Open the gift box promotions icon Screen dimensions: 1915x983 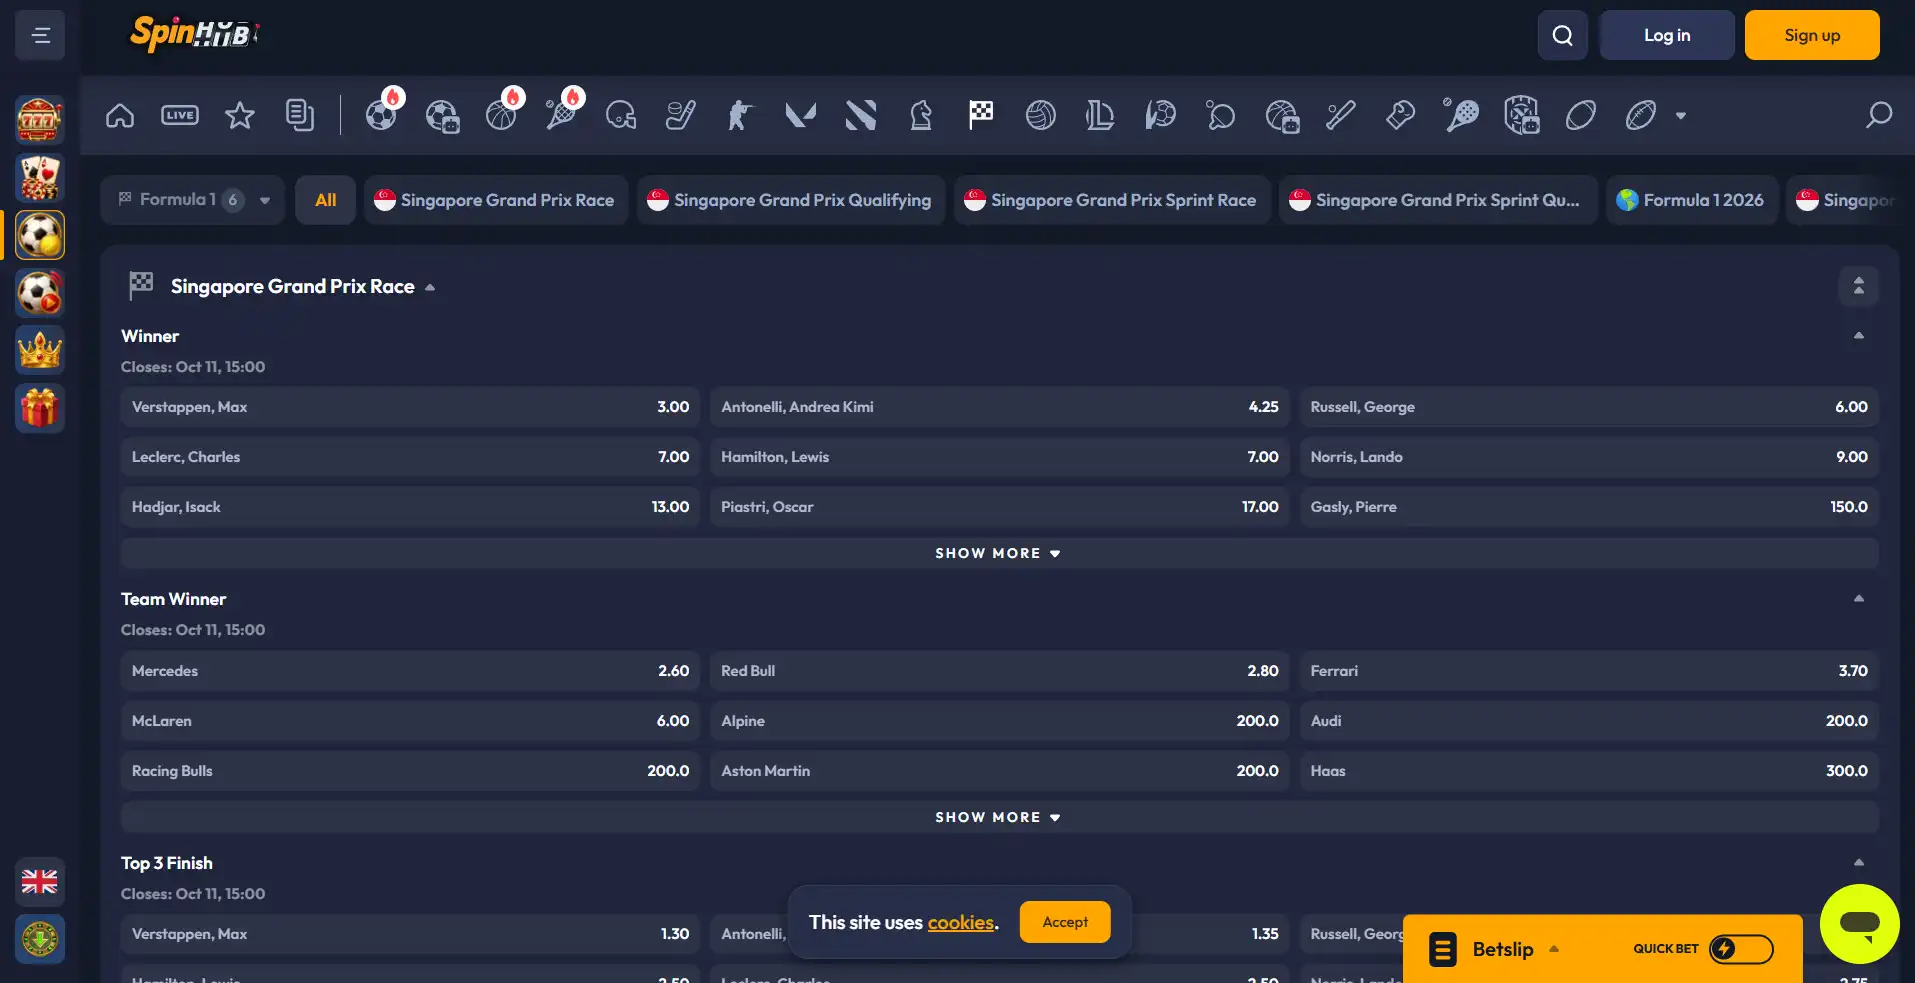[40, 408]
